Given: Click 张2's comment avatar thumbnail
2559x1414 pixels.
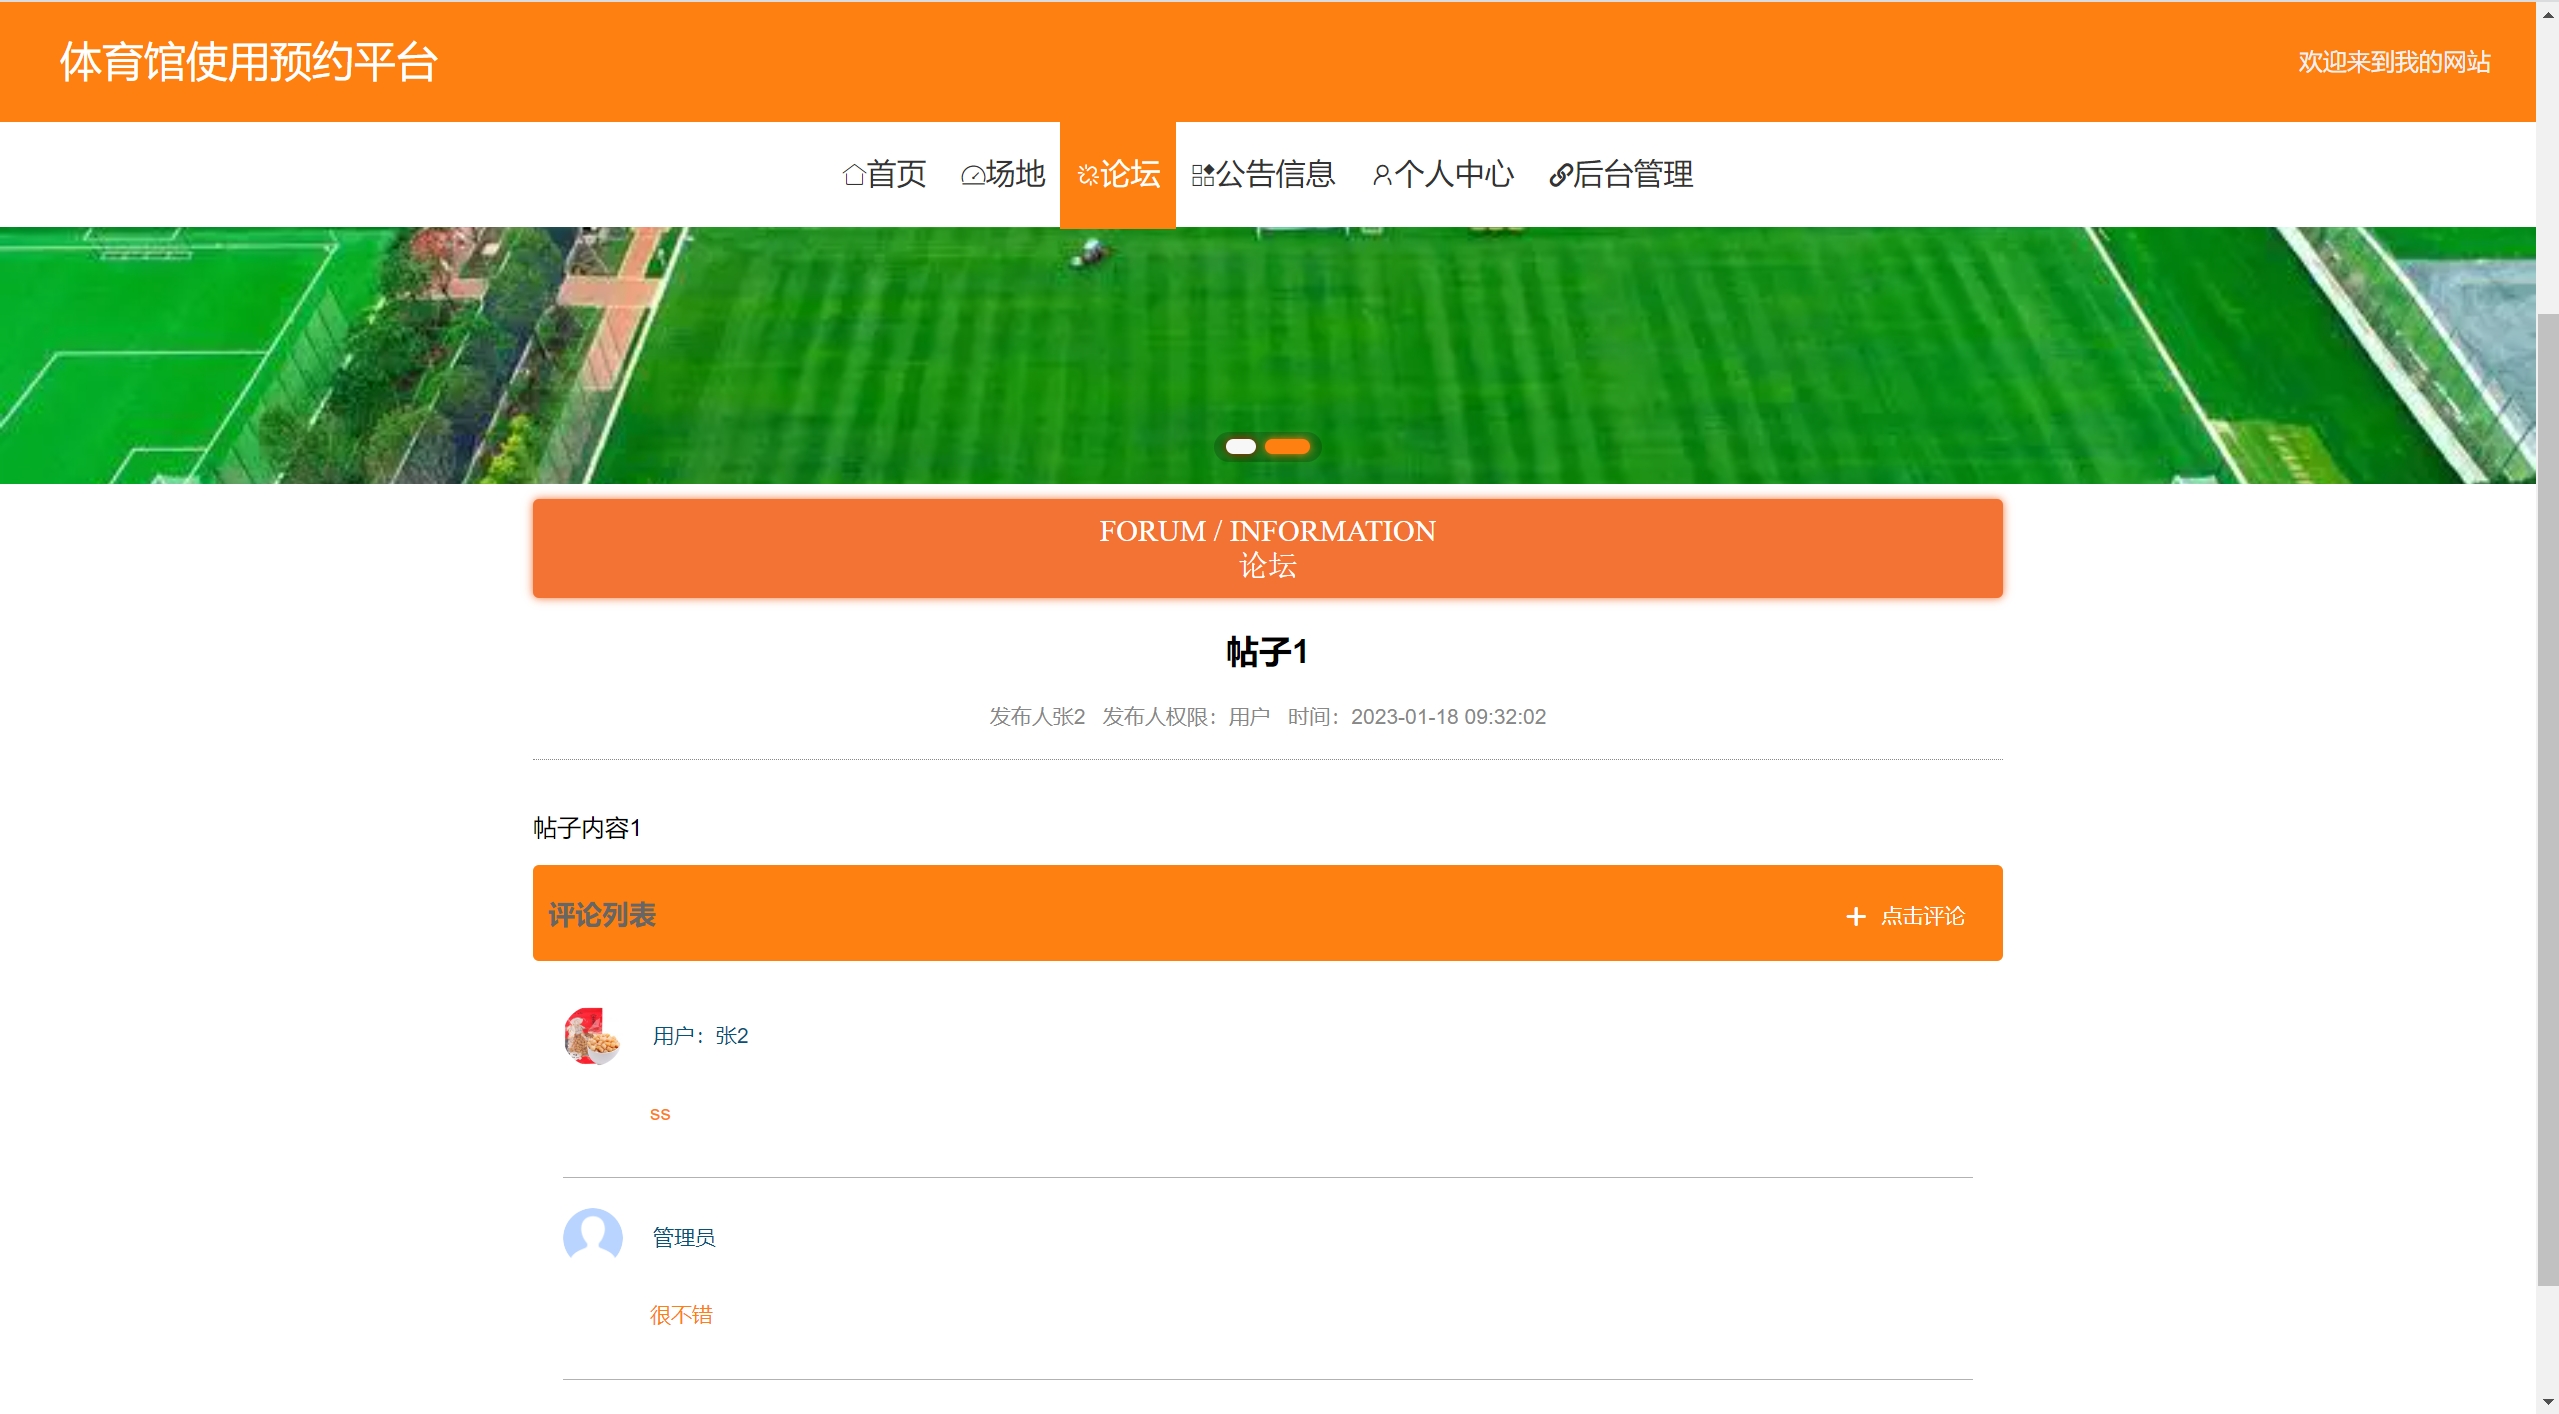Looking at the screenshot, I should 592,1036.
